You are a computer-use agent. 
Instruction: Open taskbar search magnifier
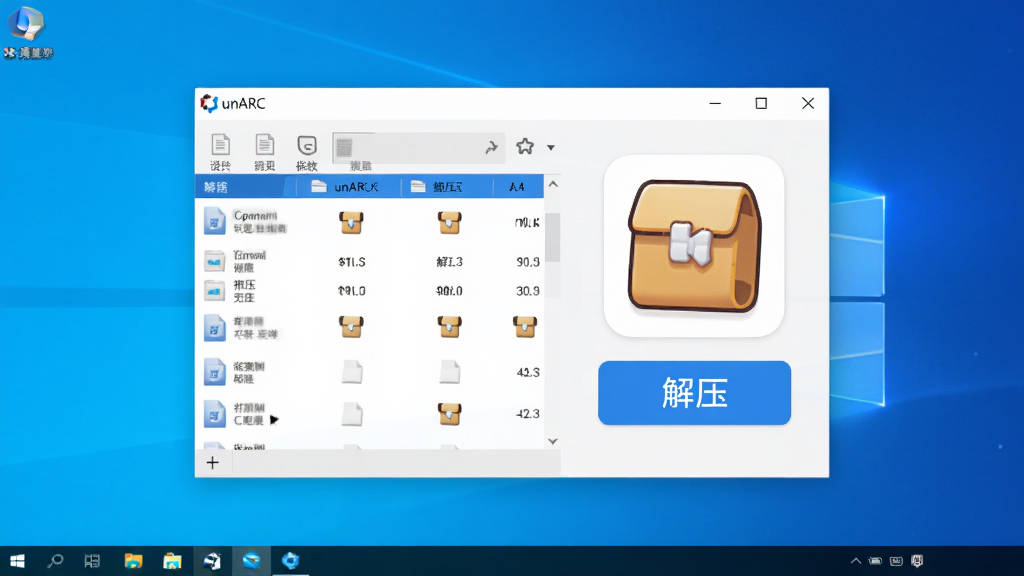coord(56,561)
